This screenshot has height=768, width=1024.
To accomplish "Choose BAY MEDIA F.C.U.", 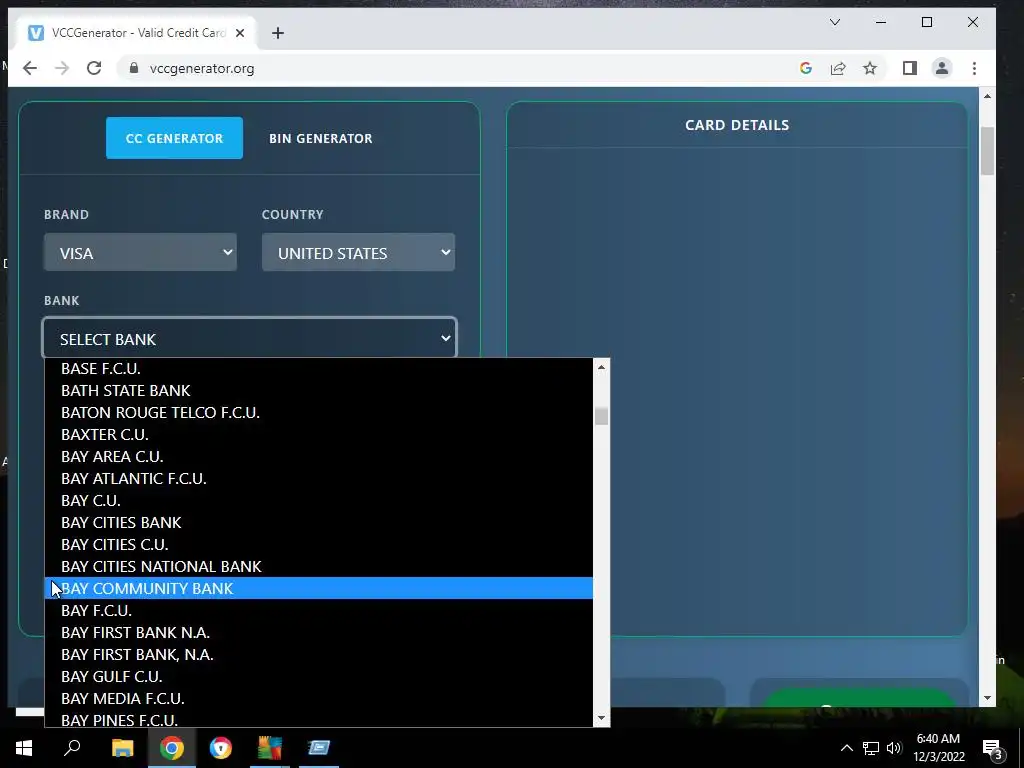I will 319,699.
